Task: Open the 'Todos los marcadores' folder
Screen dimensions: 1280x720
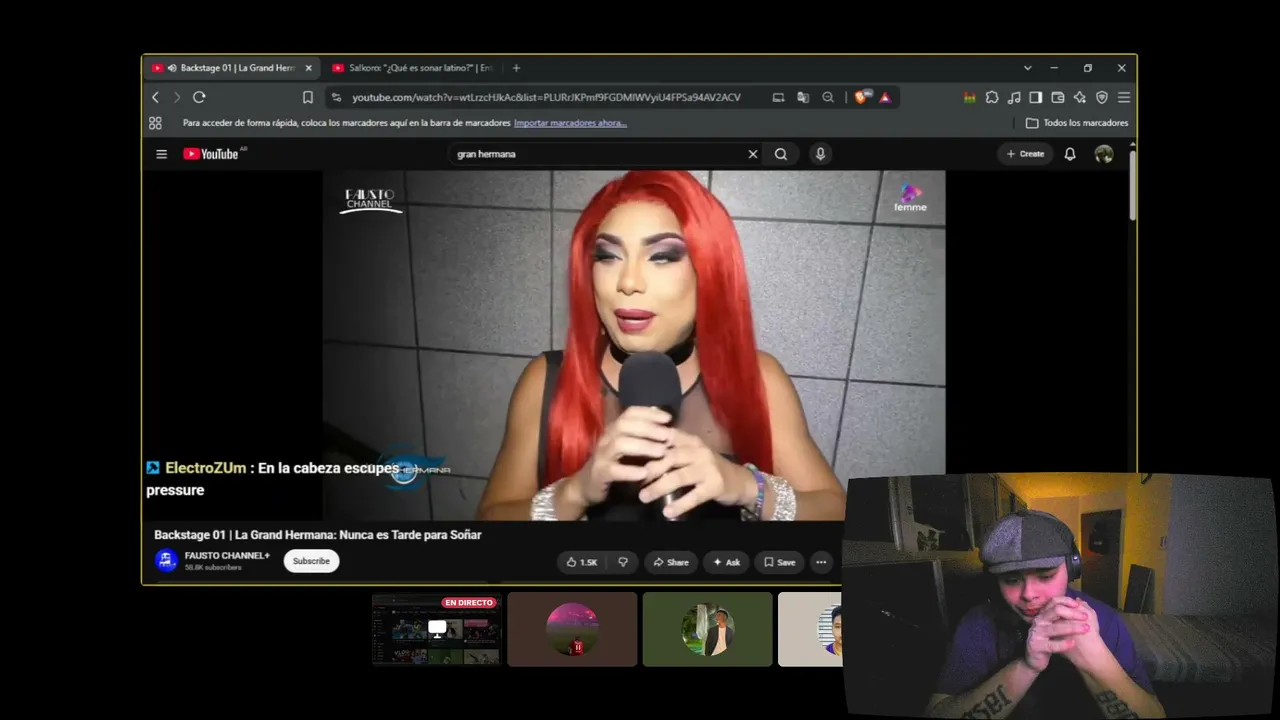Action: tap(1077, 123)
